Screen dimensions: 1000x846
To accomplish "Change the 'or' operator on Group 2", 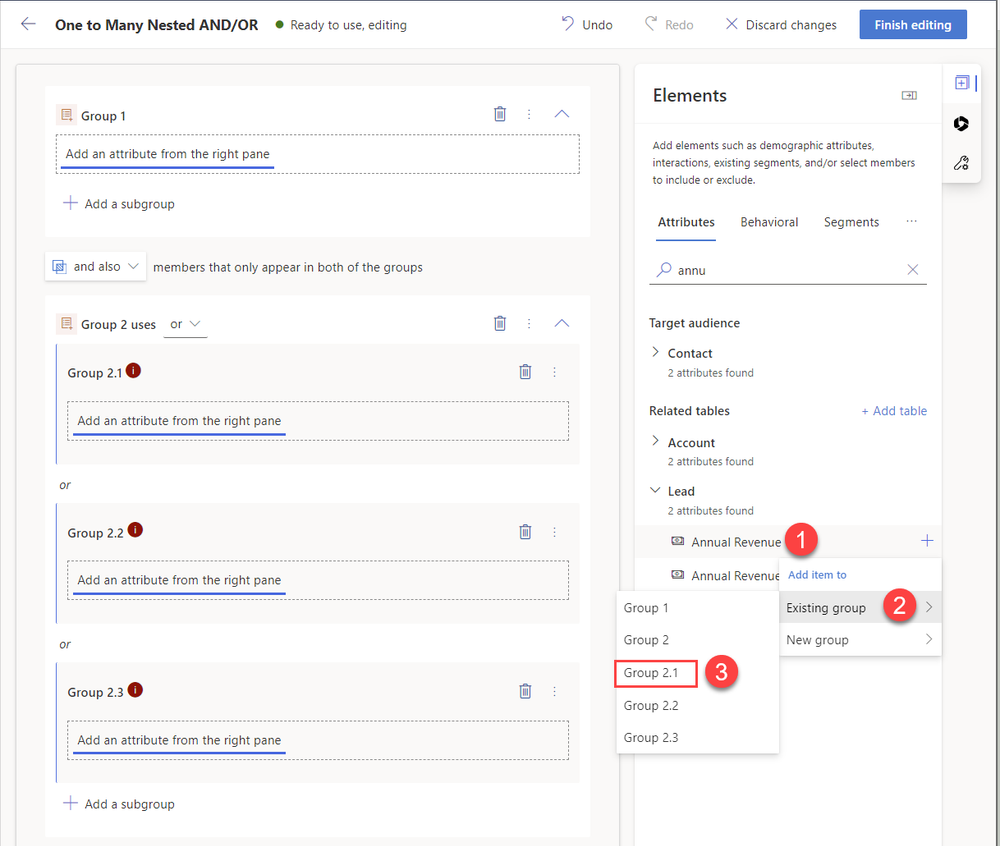I will point(183,323).
